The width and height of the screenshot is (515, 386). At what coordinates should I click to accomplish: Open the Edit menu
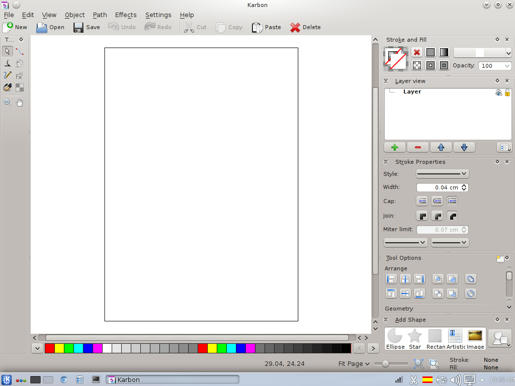28,15
